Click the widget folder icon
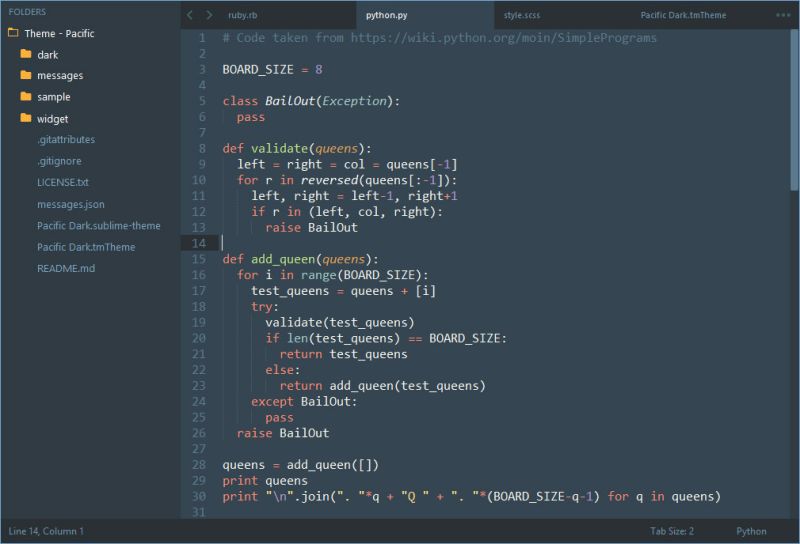Screen dimensions: 800x544 [x=26, y=118]
